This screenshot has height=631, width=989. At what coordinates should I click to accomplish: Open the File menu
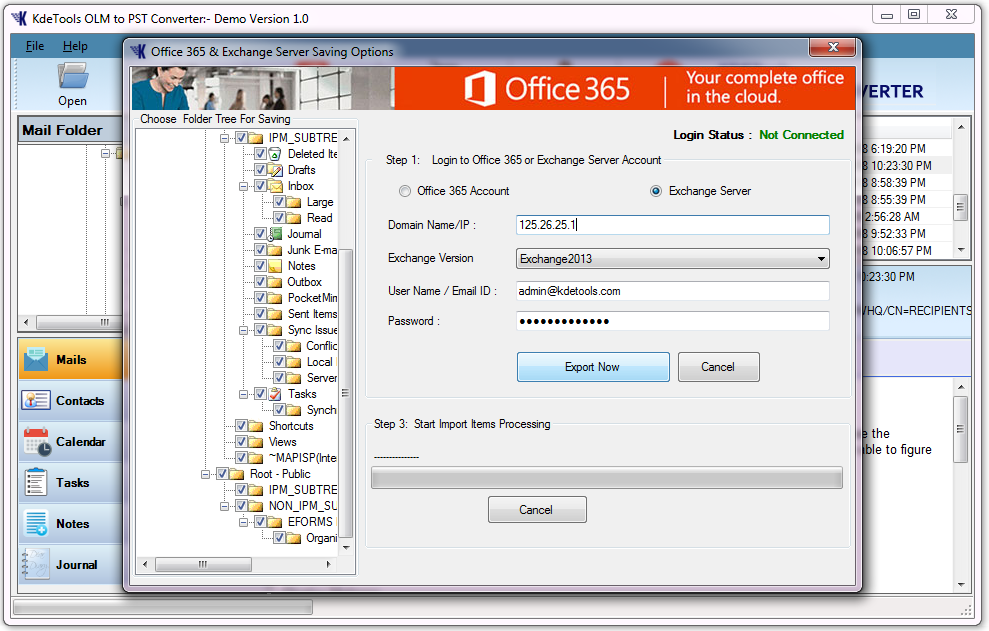[35, 46]
